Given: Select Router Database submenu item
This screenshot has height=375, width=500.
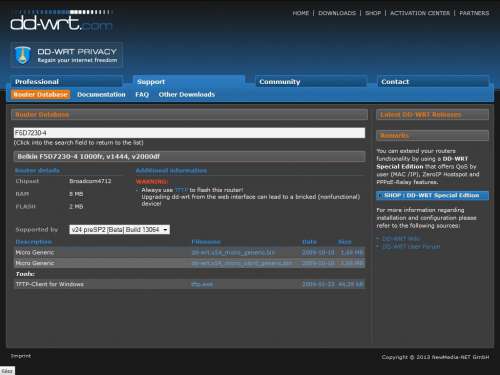Looking at the screenshot, I should click(x=41, y=95).
